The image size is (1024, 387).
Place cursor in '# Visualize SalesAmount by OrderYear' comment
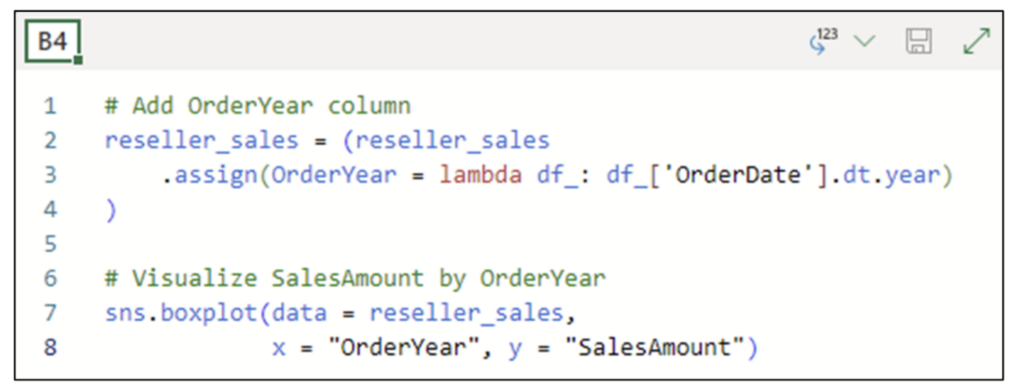(355, 279)
